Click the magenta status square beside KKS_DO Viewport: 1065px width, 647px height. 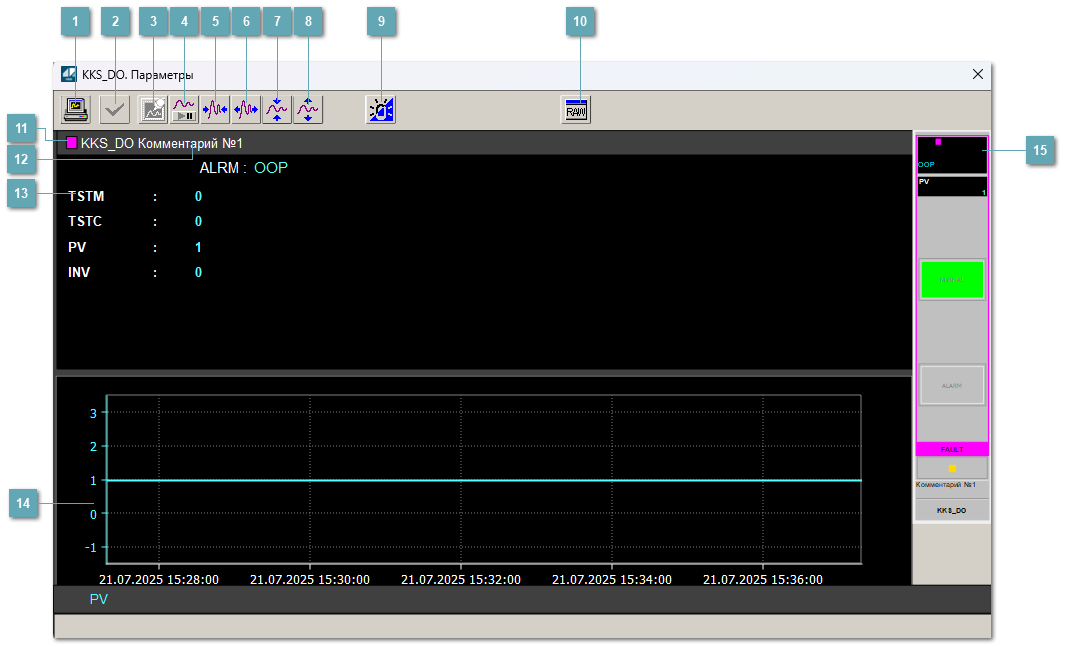(x=72, y=143)
